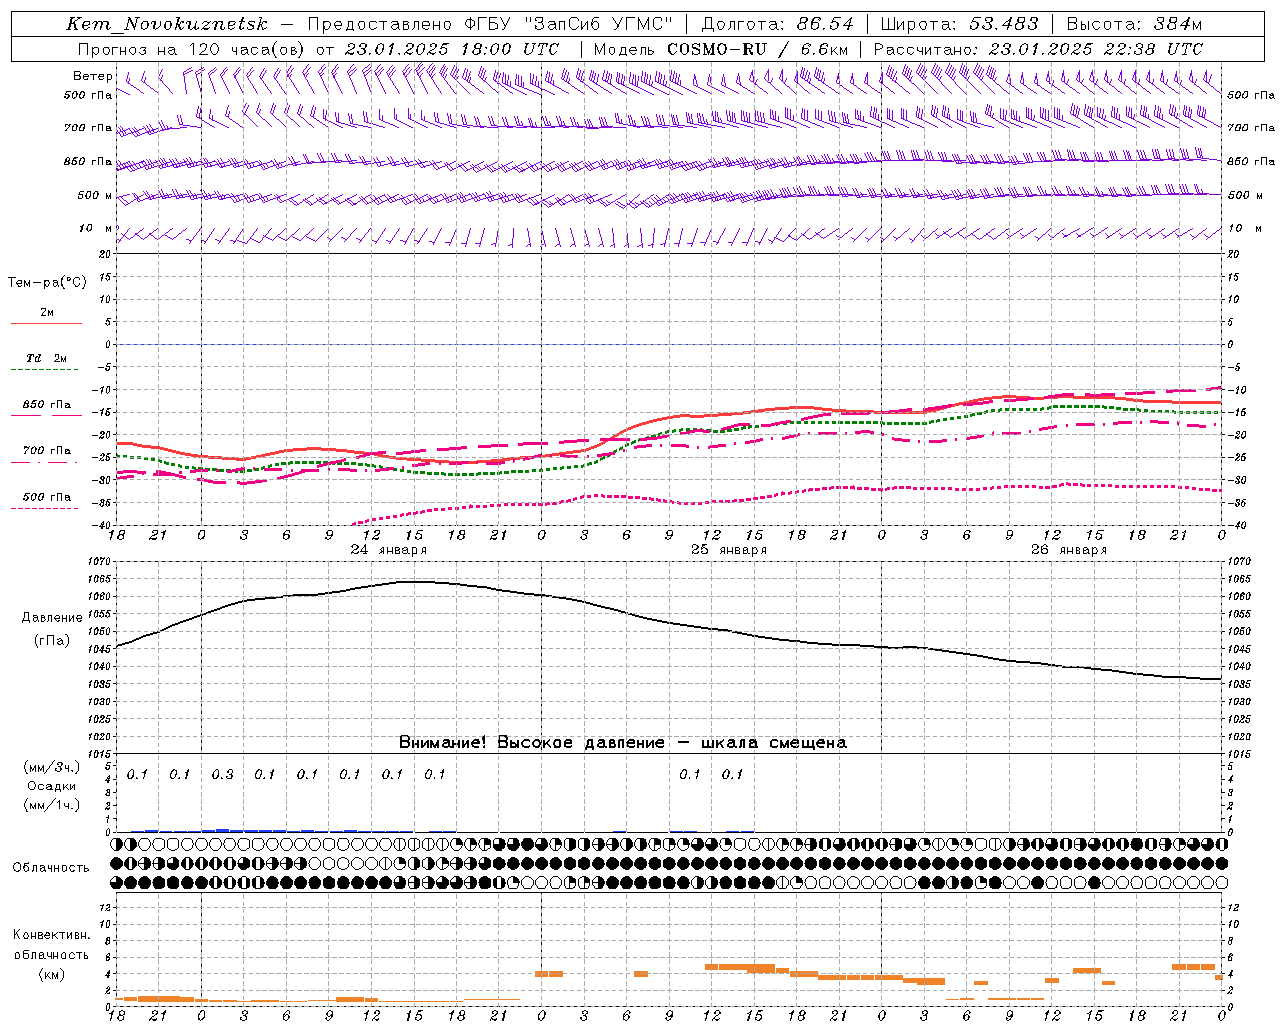Click the Долгота: 86.54 value
1280x1024 pixels.
[777, 24]
